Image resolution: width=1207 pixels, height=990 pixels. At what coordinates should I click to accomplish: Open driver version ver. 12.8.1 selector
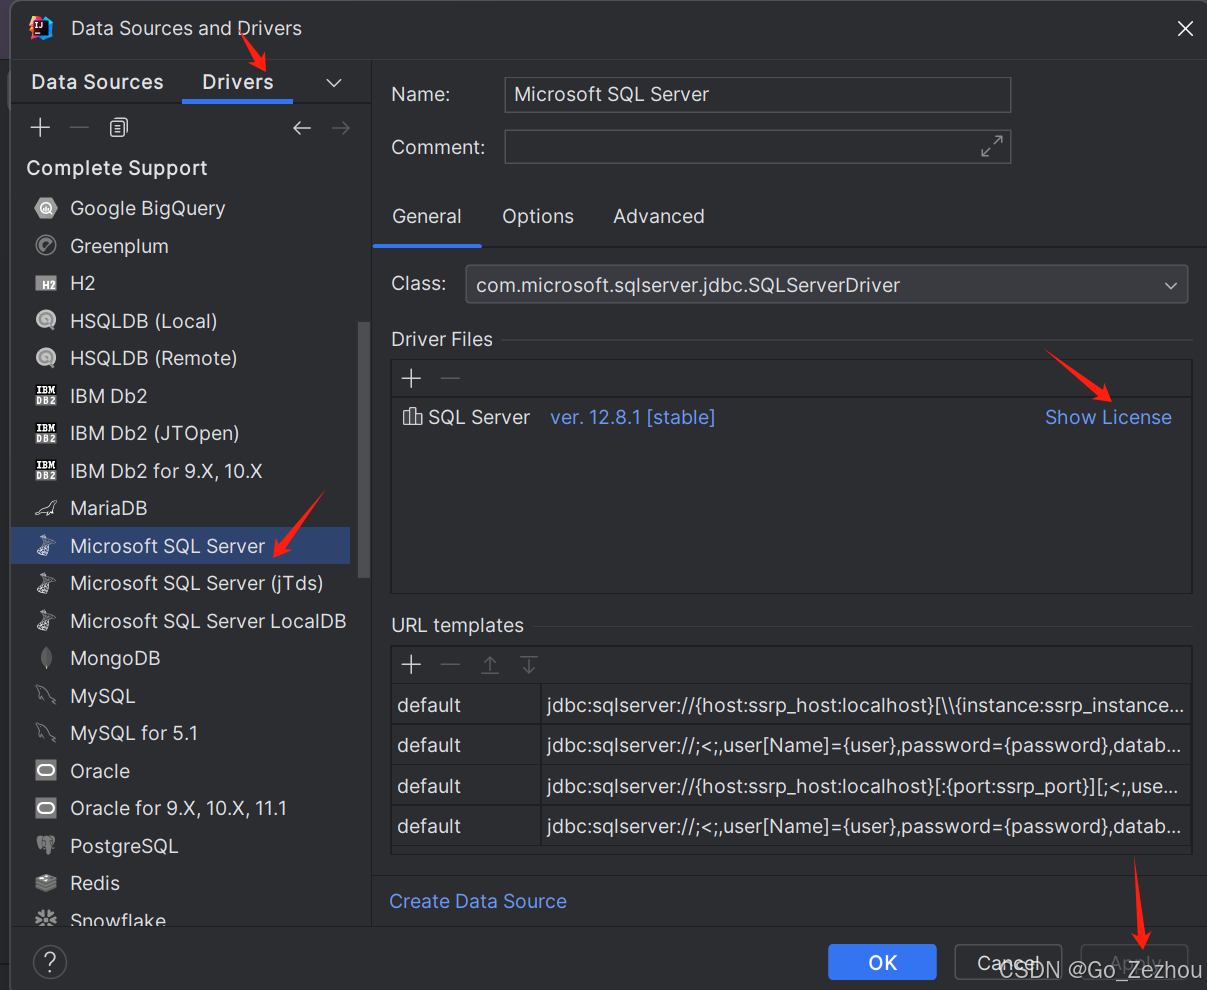633,417
